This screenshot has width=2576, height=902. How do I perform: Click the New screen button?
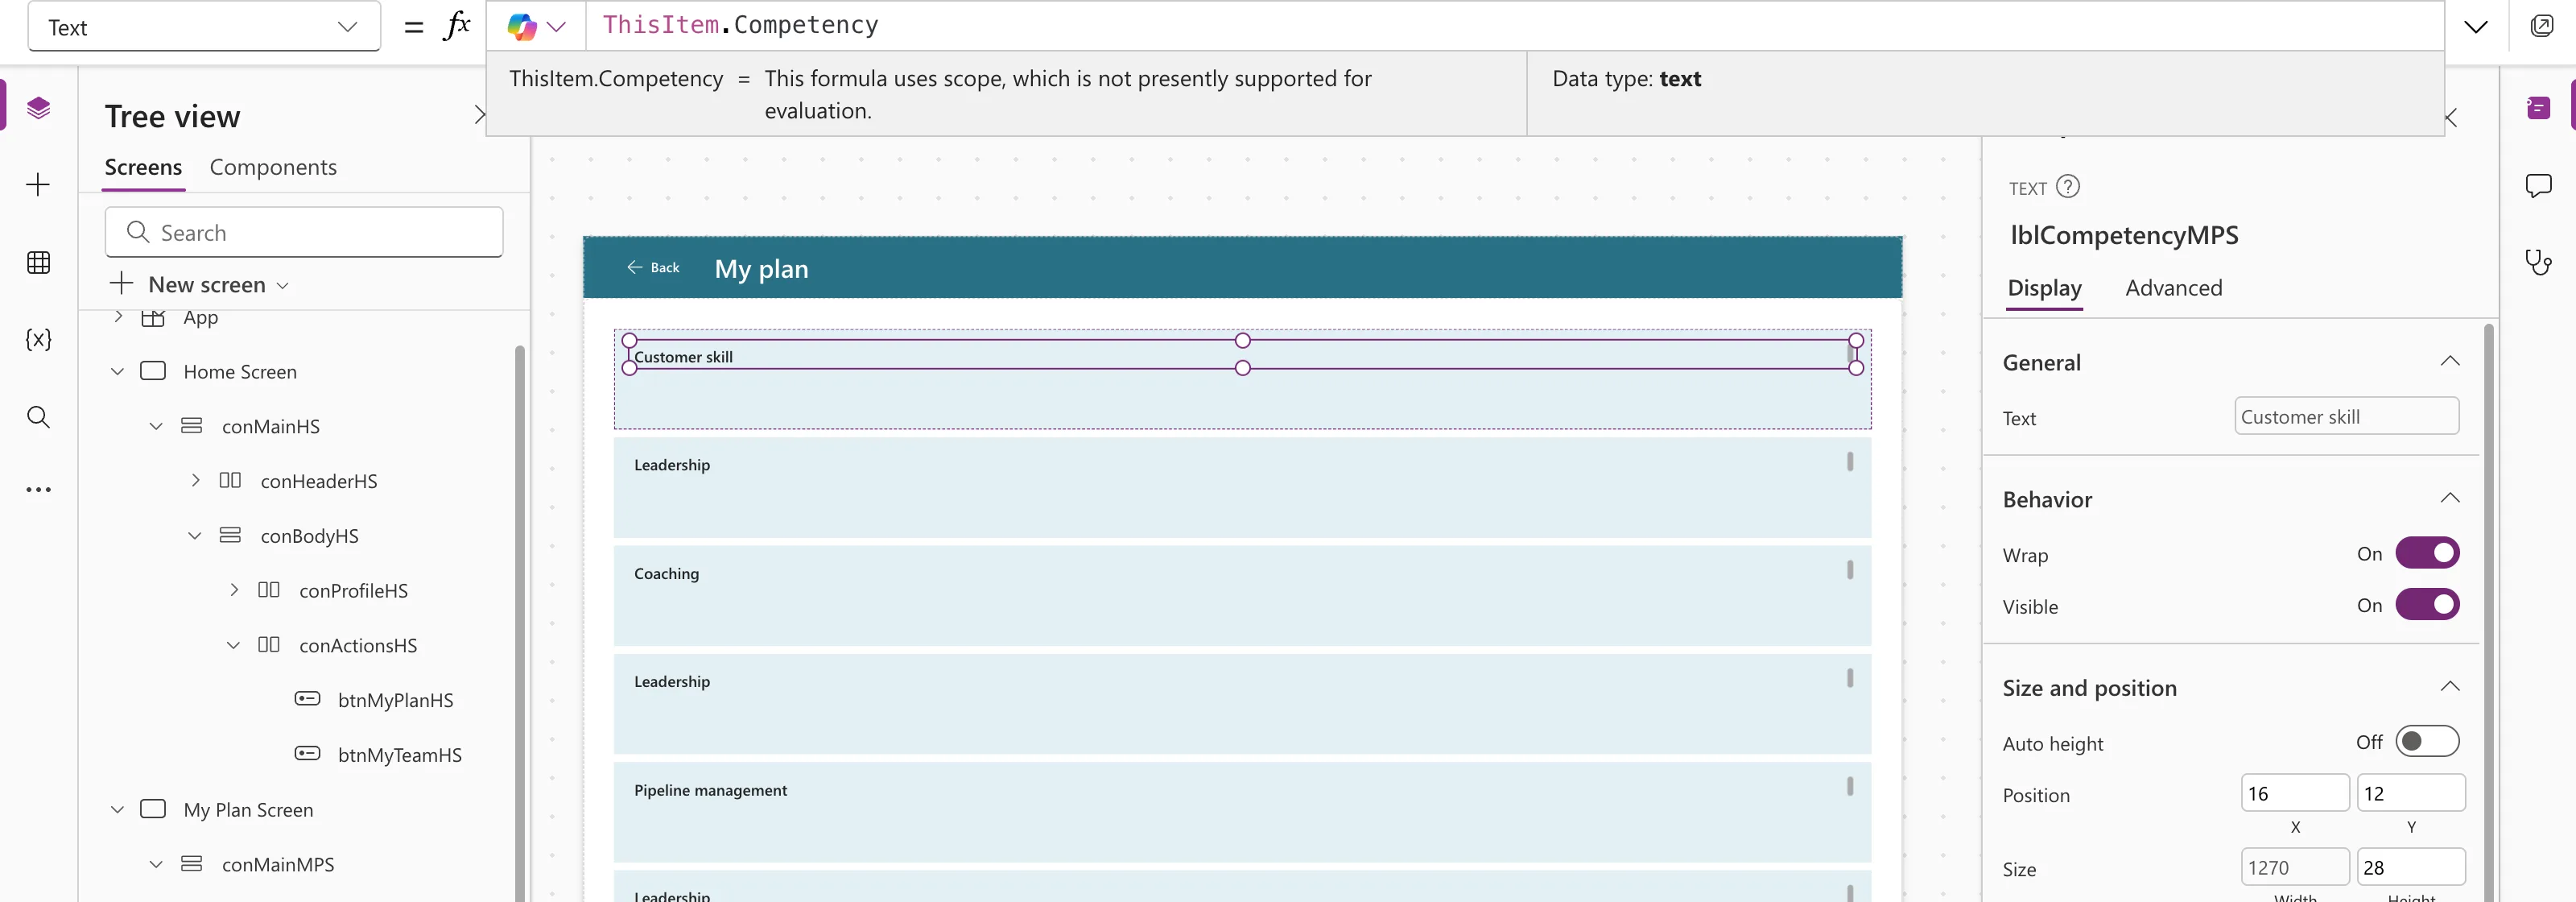pyautogui.click(x=200, y=284)
